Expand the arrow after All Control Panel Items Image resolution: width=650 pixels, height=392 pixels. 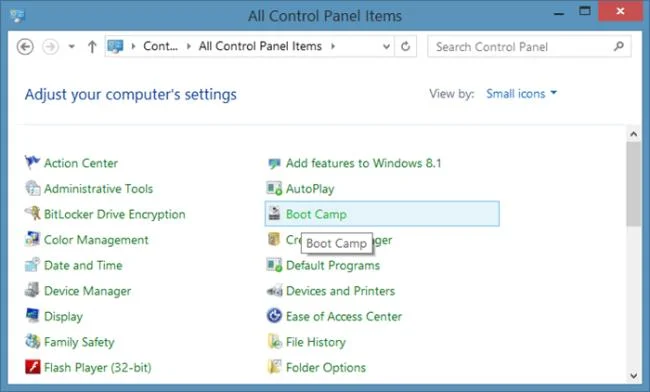click(x=333, y=46)
